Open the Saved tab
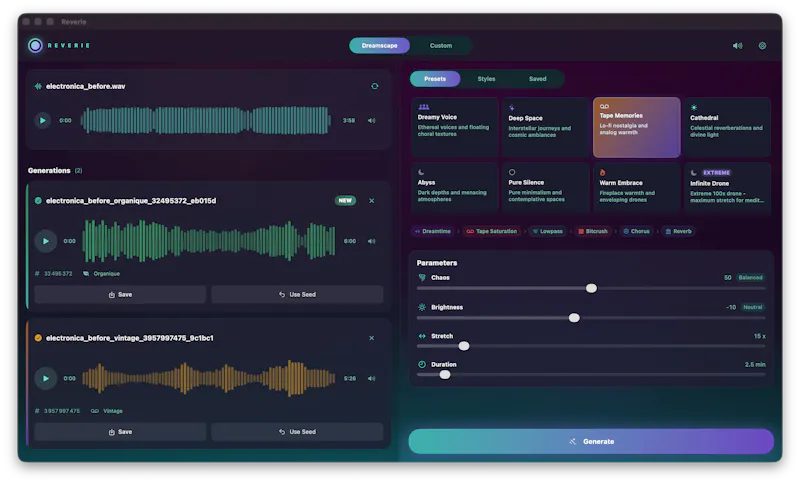The width and height of the screenshot is (800, 484). point(537,79)
